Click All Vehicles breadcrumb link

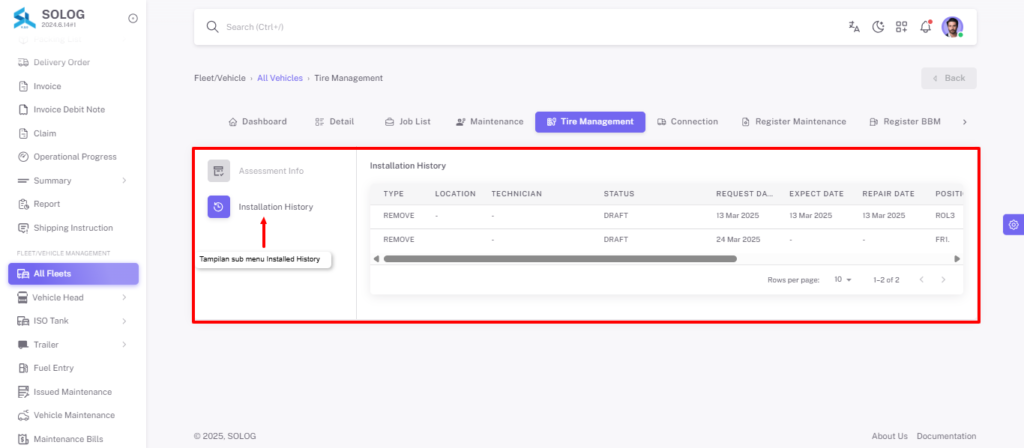[280, 78]
